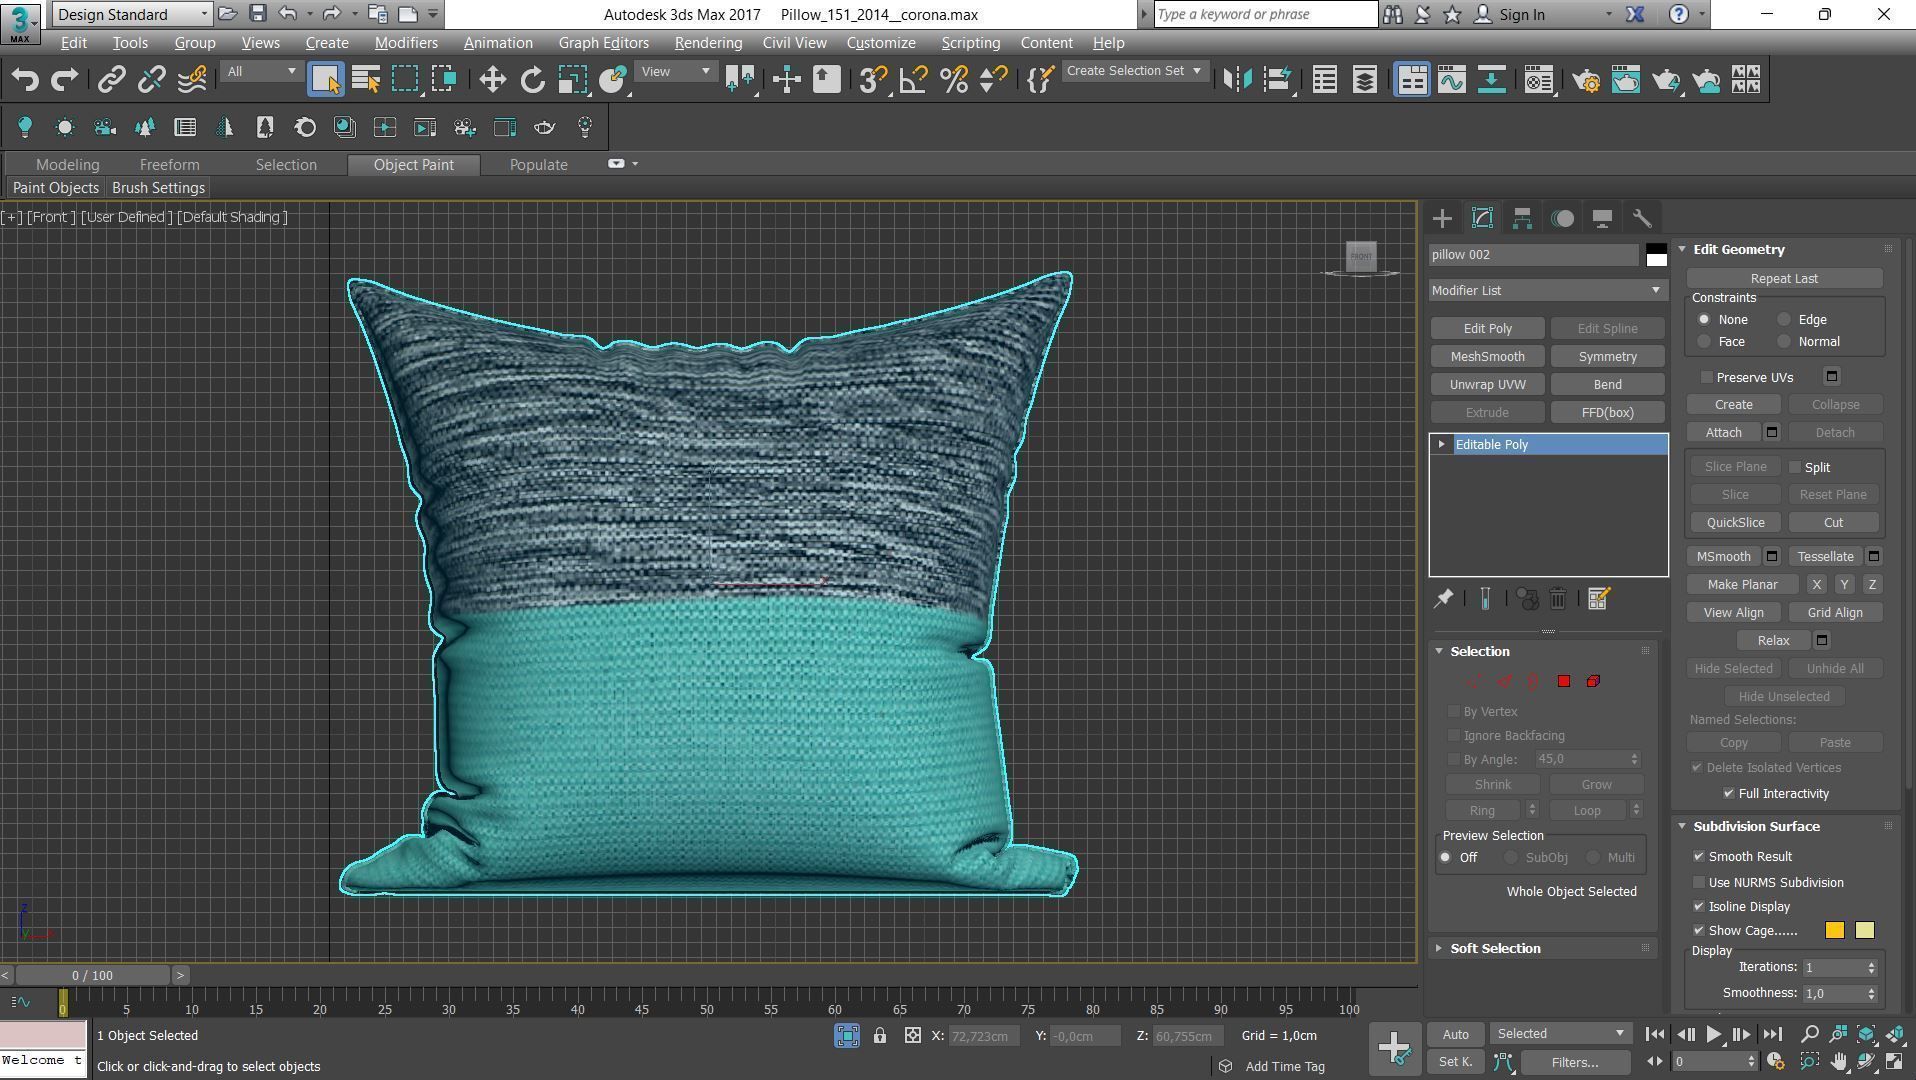
Task: Select the None constraint radio button
Action: [1704, 320]
